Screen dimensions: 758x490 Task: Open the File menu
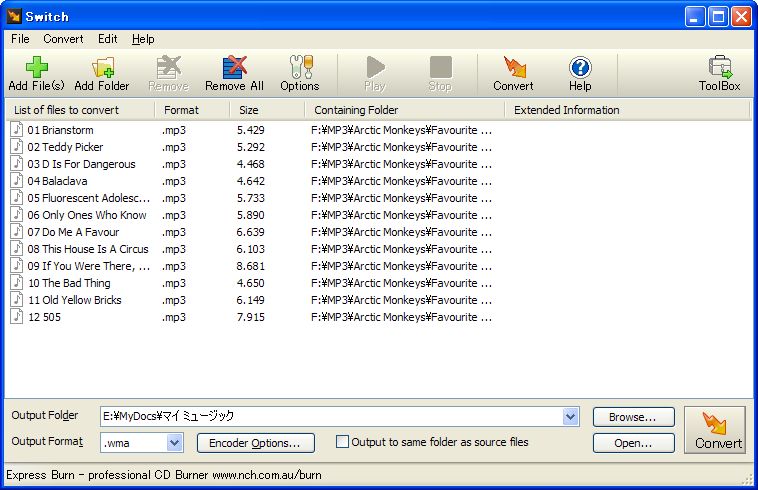pyautogui.click(x=20, y=39)
